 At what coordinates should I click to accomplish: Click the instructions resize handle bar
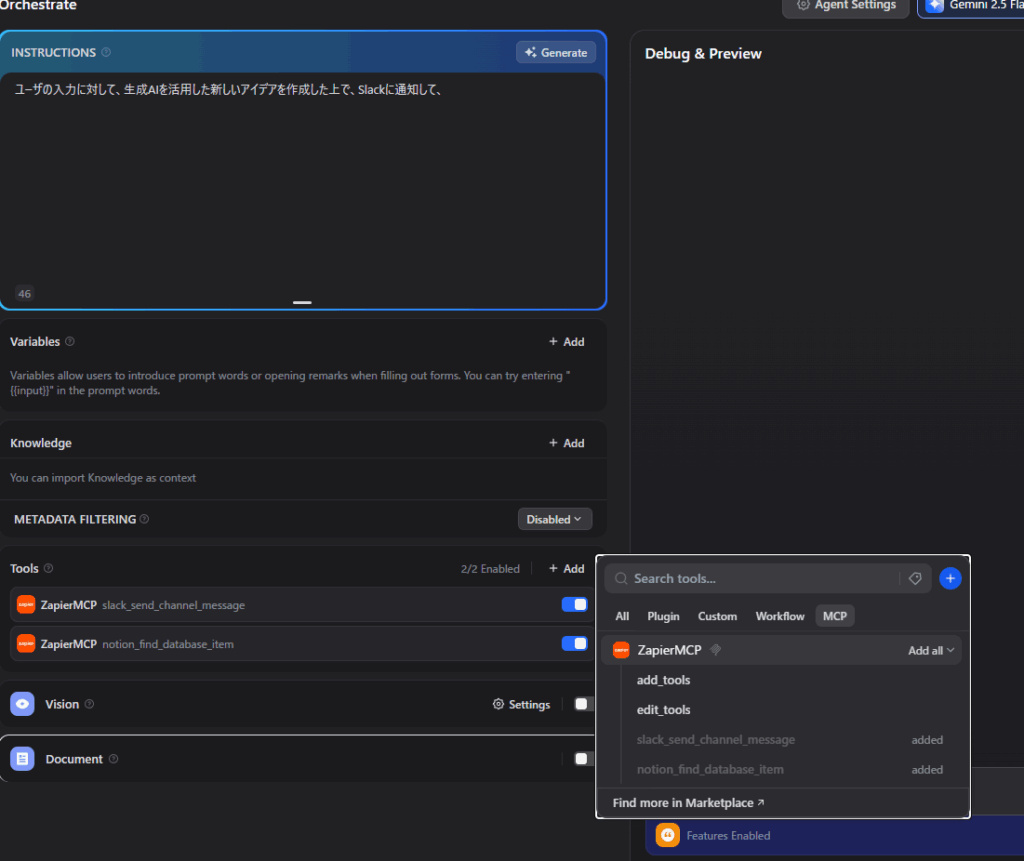click(302, 302)
